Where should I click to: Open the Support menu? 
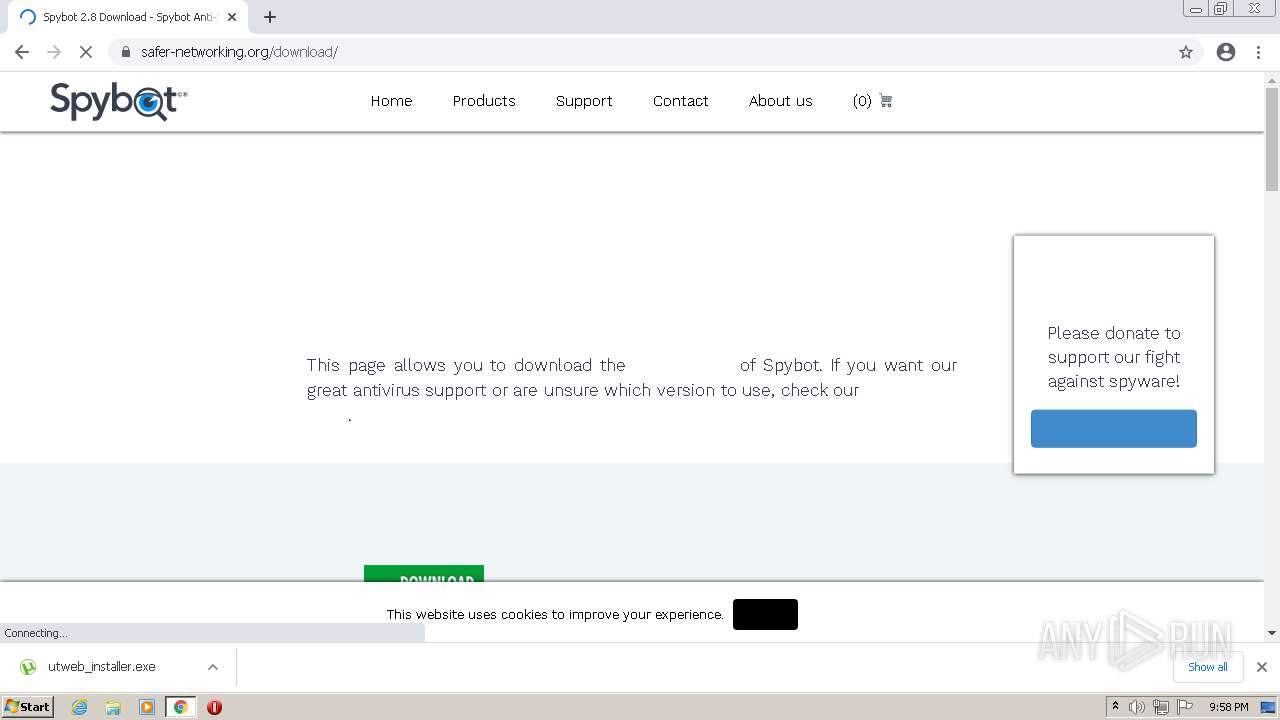tap(584, 101)
